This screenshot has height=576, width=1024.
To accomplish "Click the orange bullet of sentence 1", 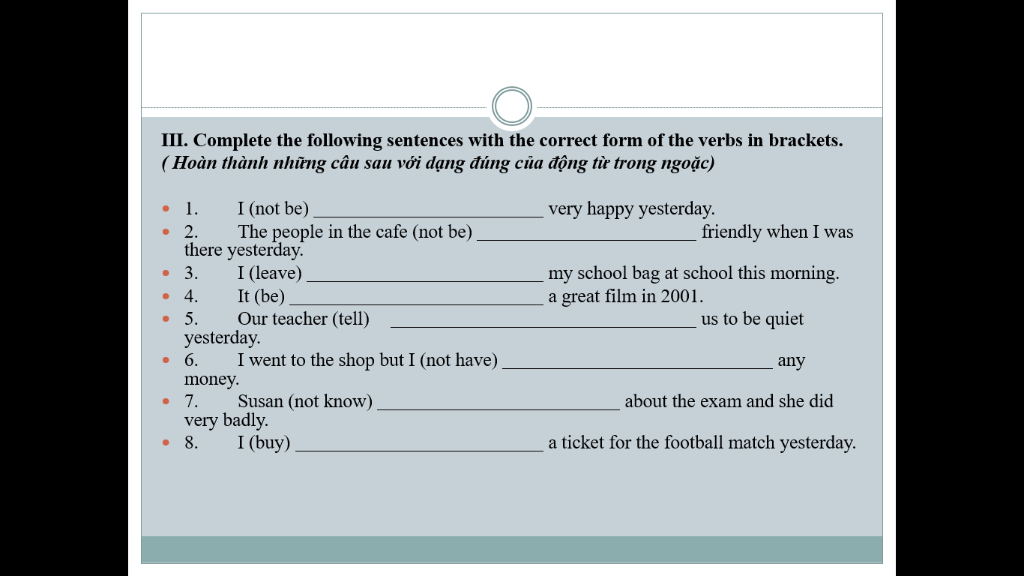I will pyautogui.click(x=166, y=209).
